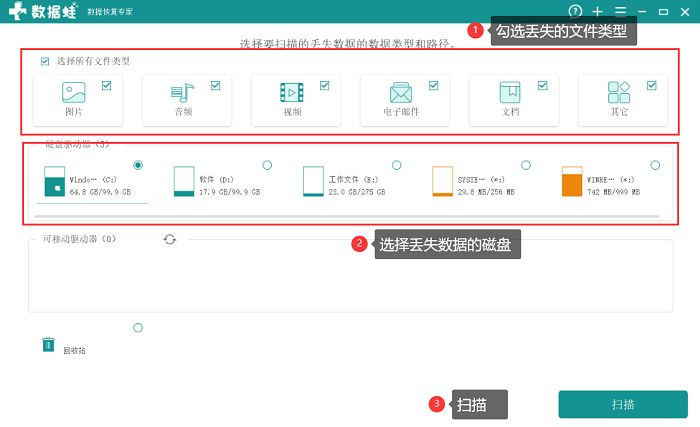Click the 文档 document type icon

click(x=510, y=92)
